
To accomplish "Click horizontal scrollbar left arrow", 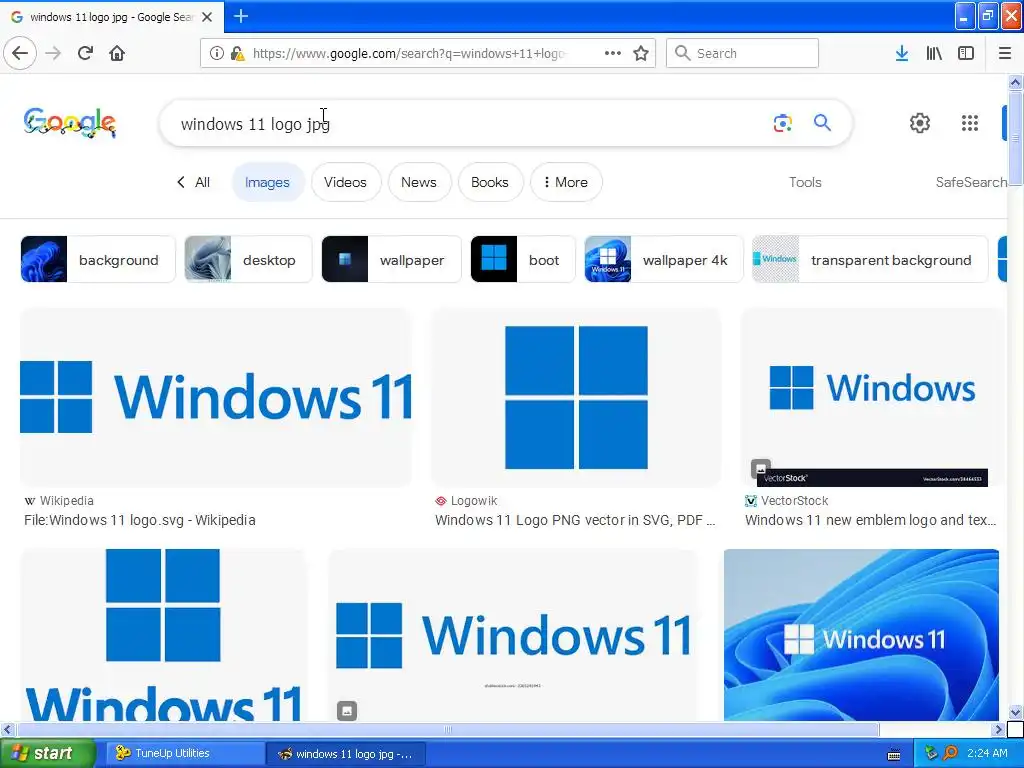I will tap(7, 729).
